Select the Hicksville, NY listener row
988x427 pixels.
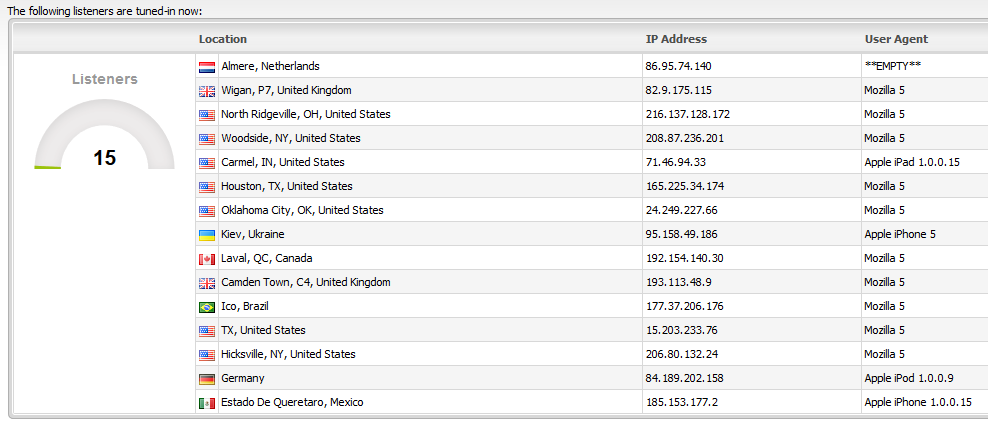pyautogui.click(x=288, y=354)
